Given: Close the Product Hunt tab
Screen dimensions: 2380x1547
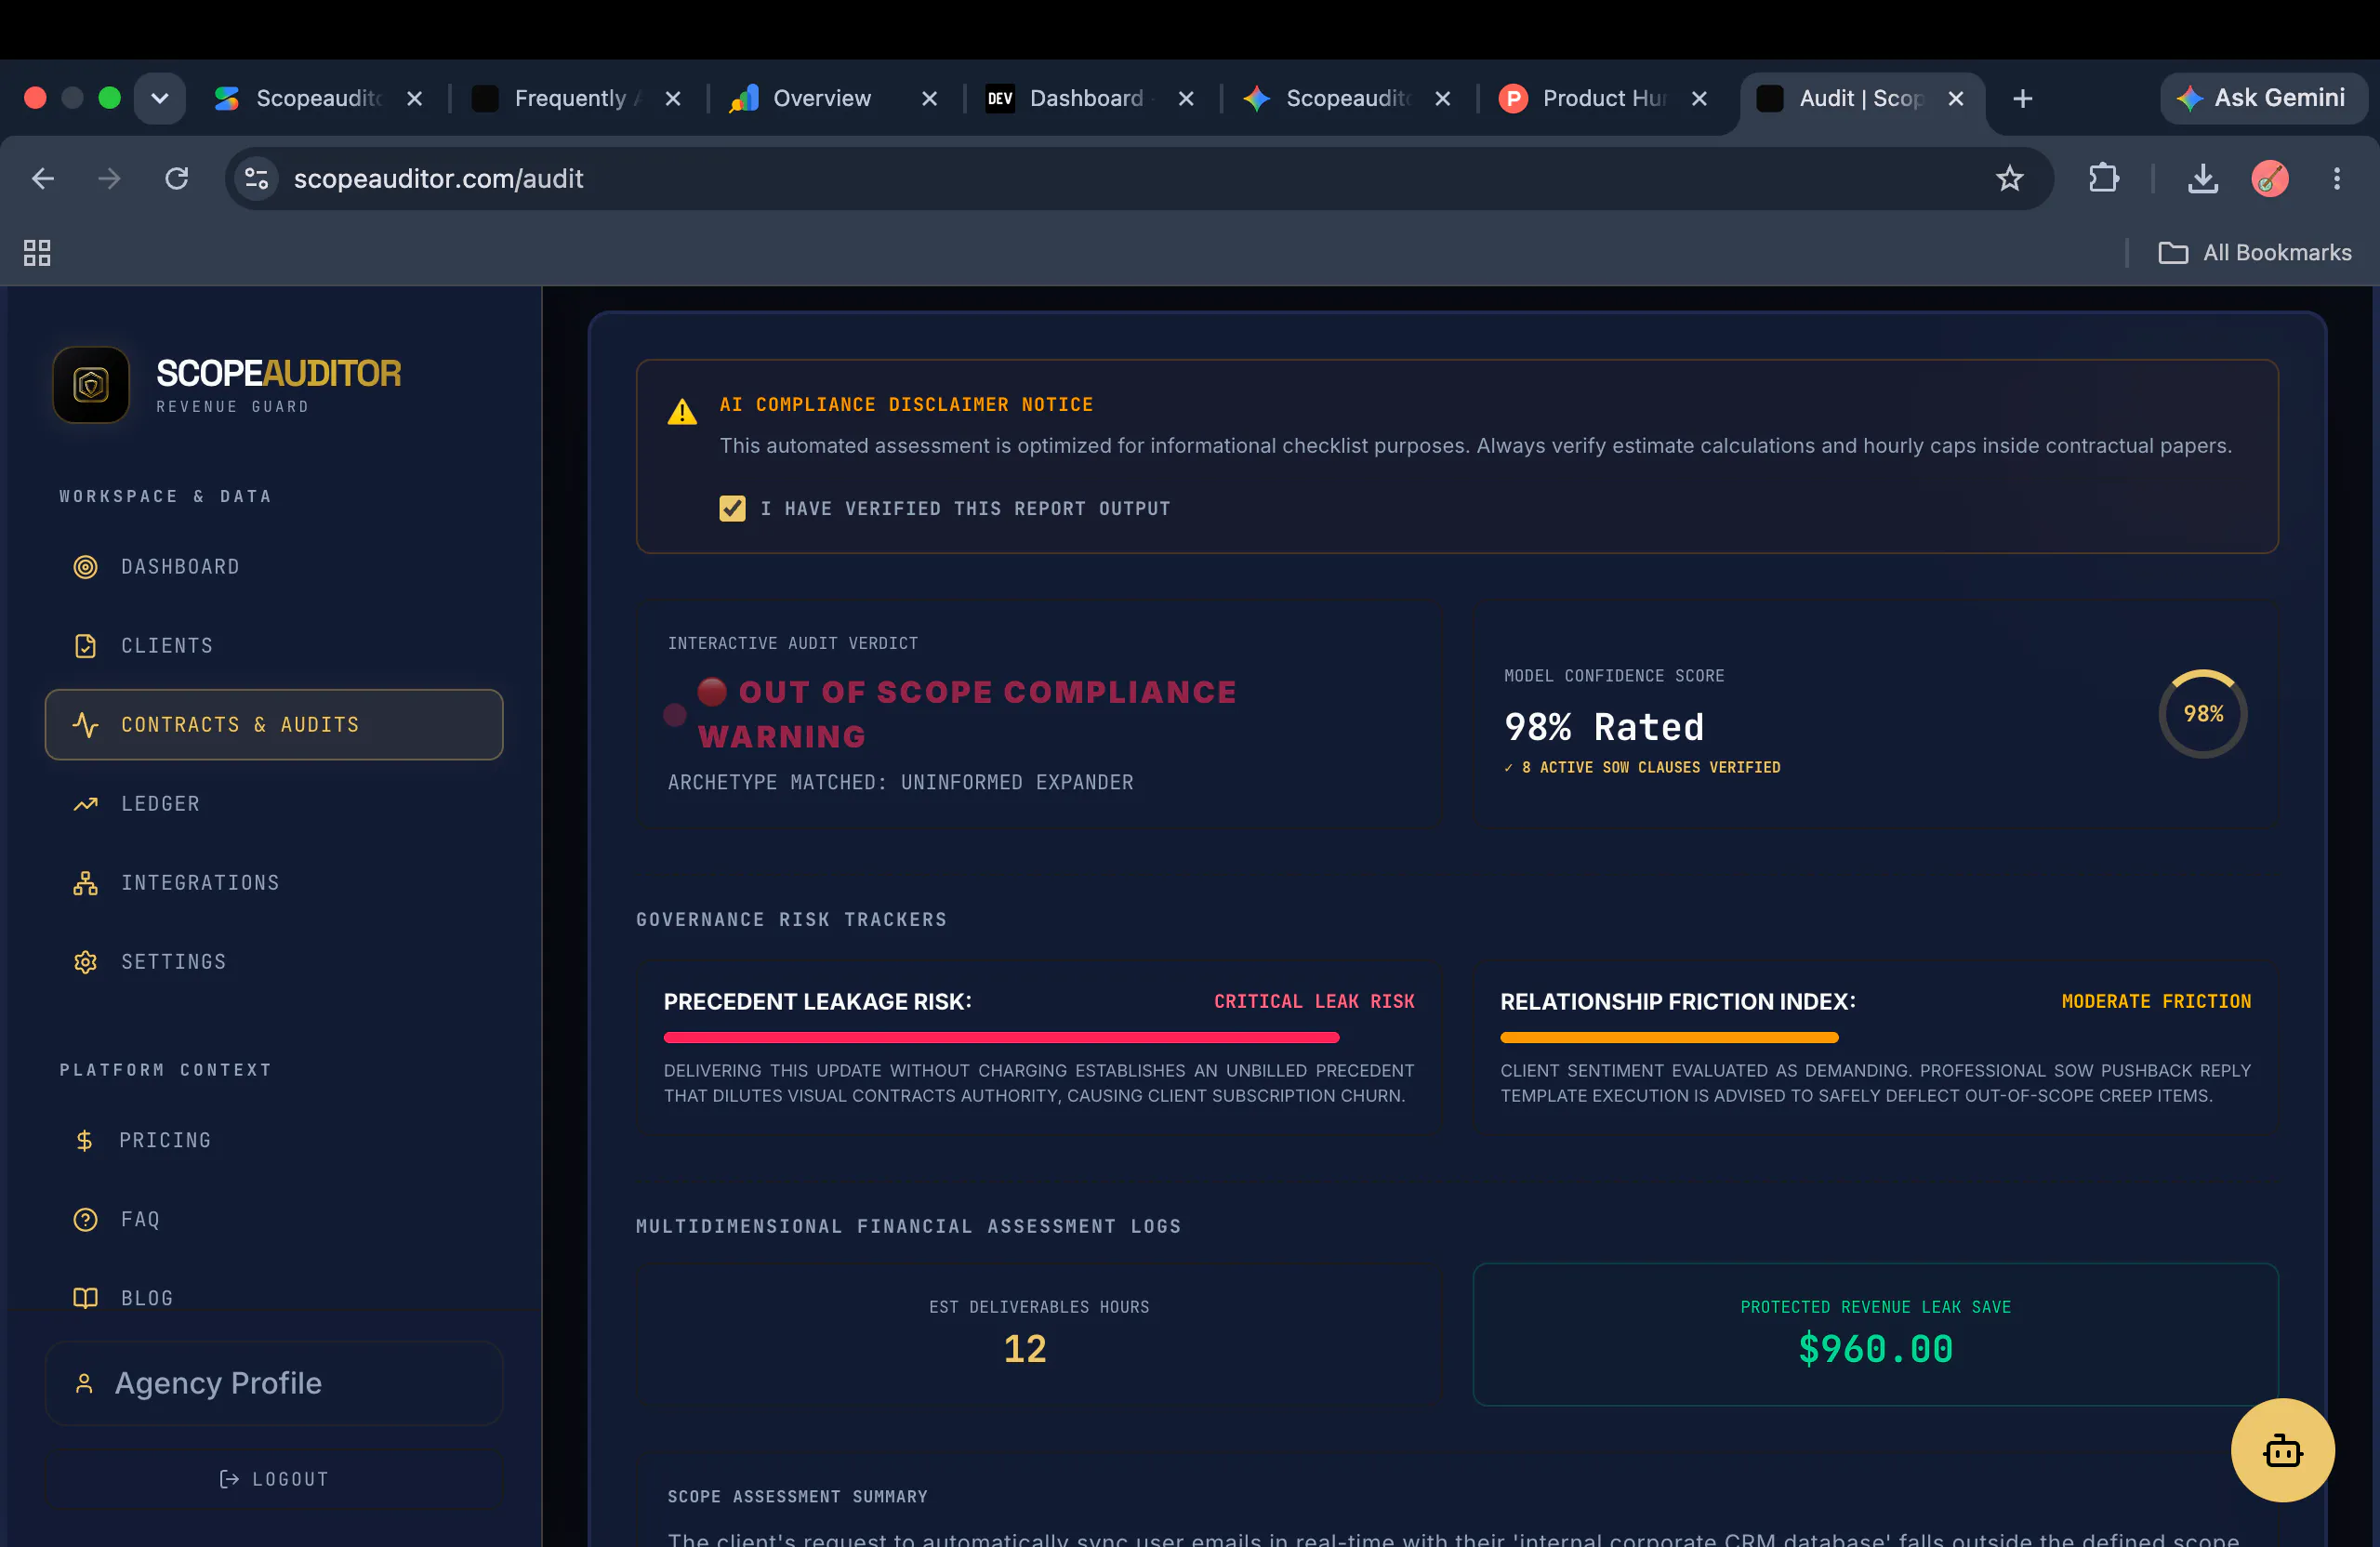Looking at the screenshot, I should 1699,98.
